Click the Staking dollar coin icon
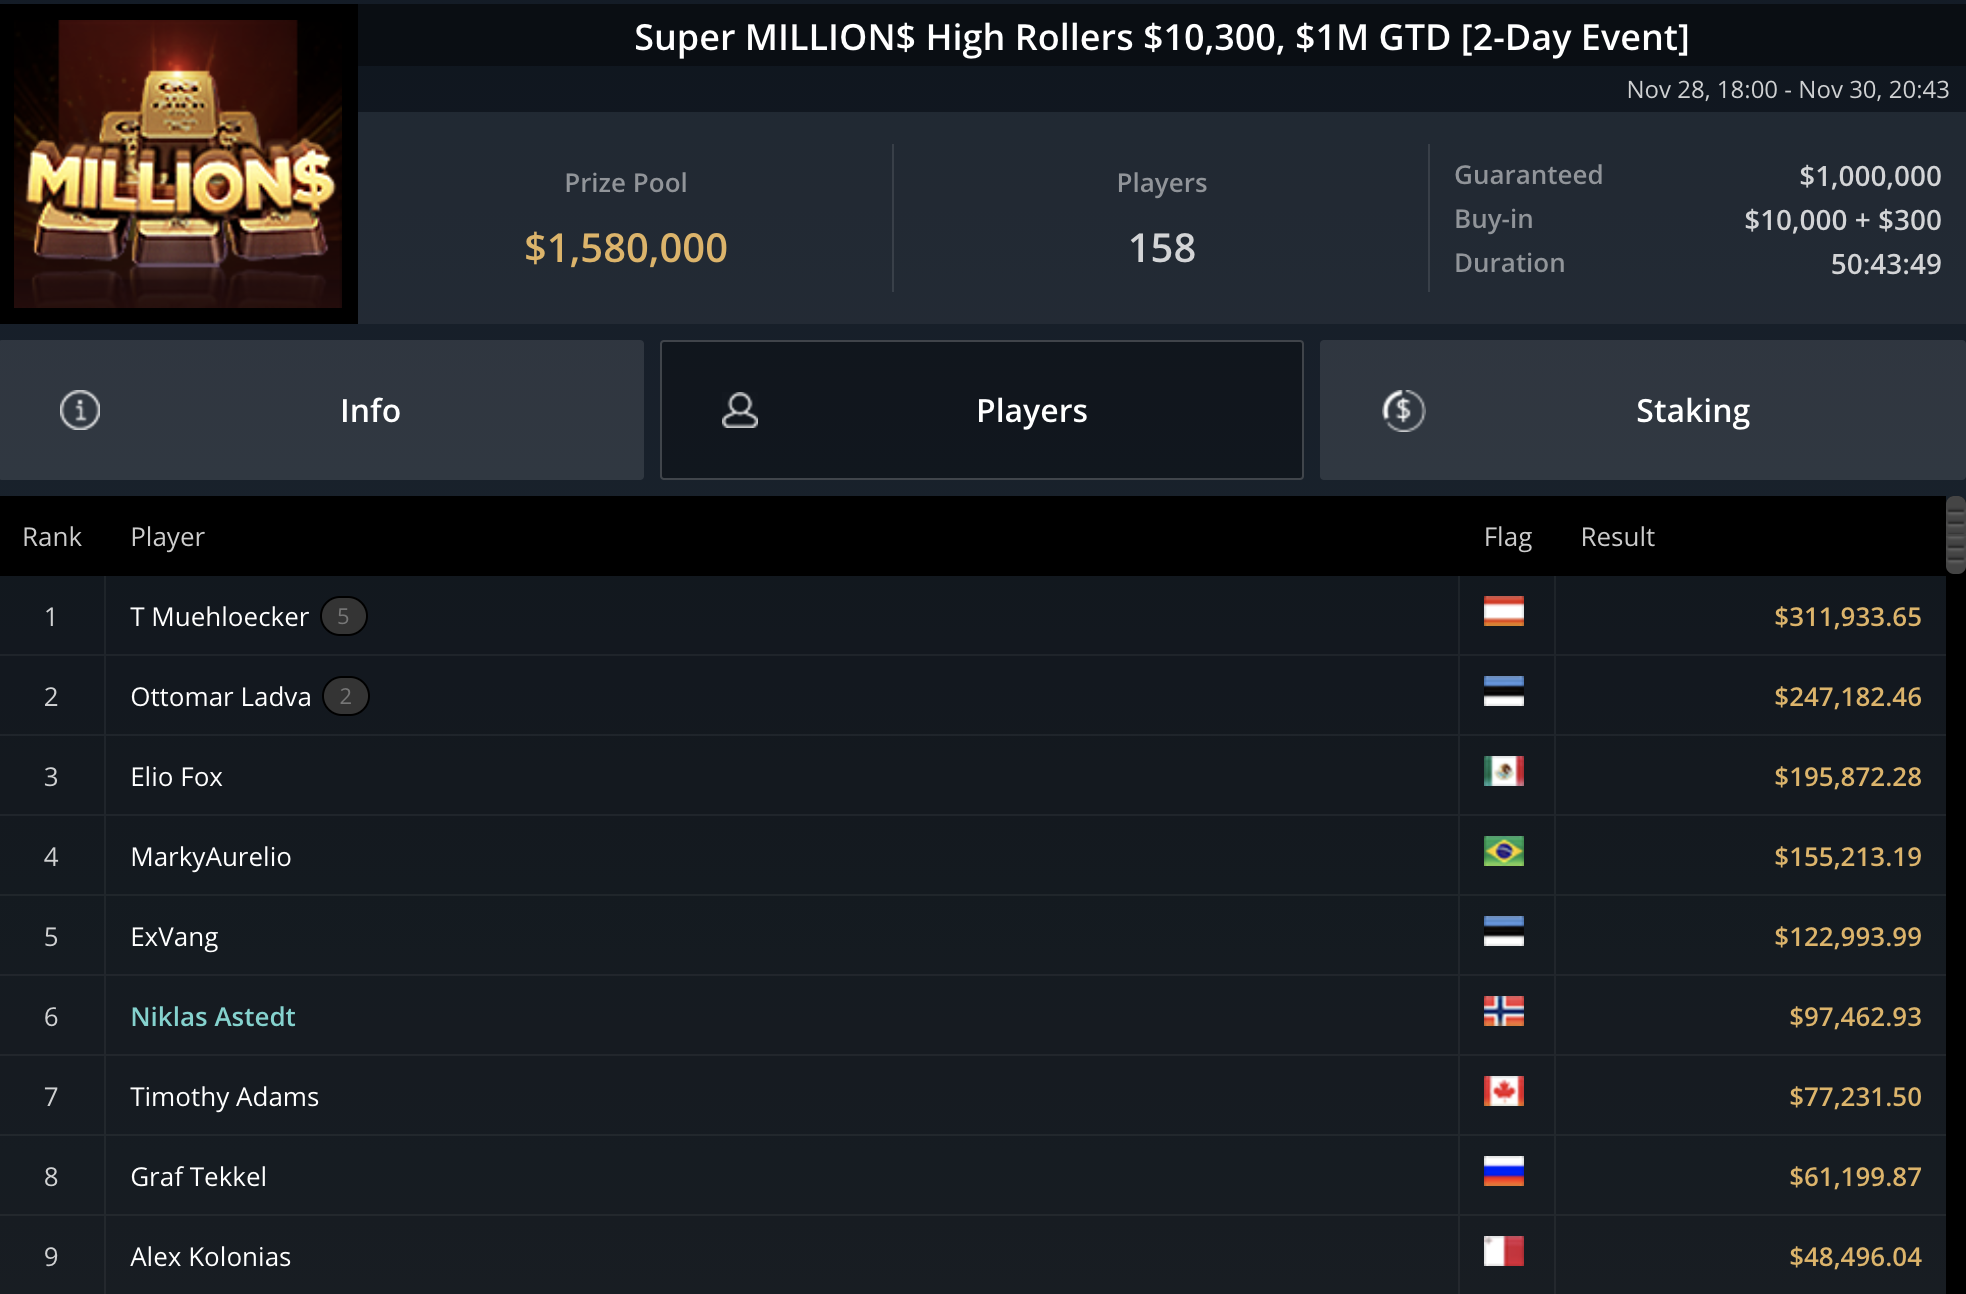Screen dimensions: 1966x1294 point(1403,410)
